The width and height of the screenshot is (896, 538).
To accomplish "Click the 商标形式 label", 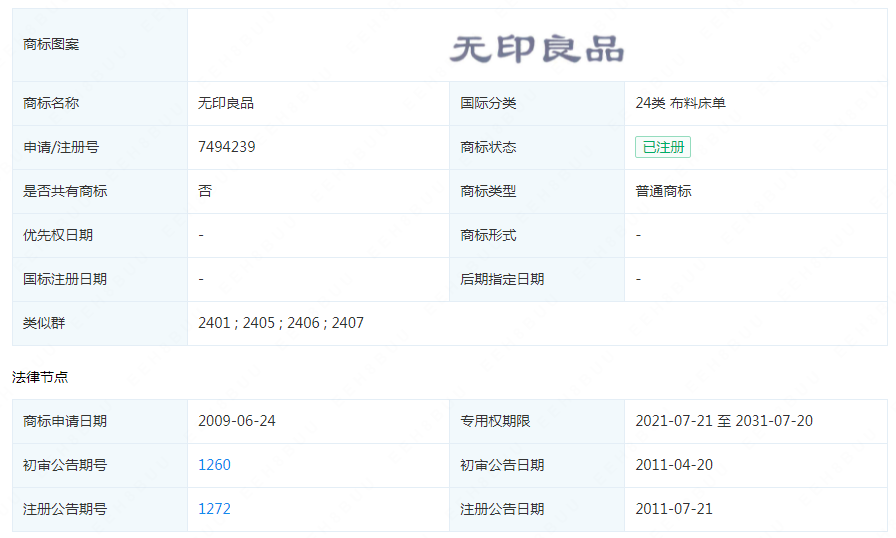I will click(488, 235).
